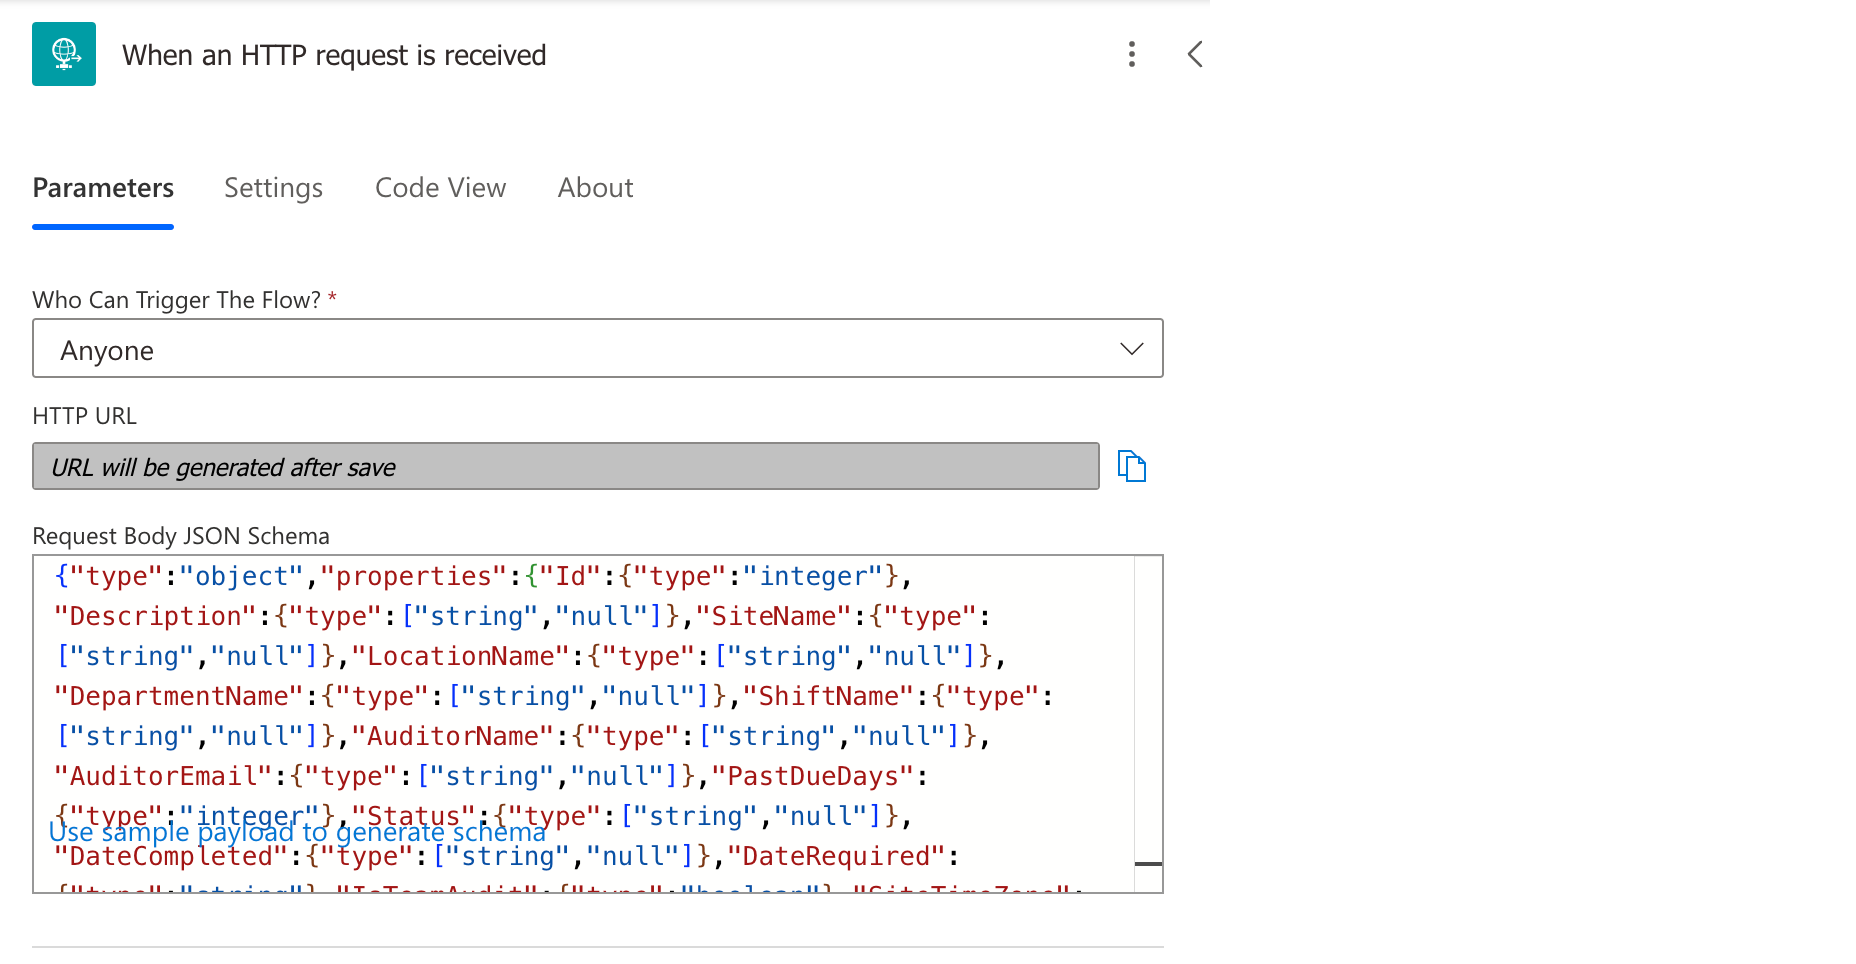Screen dimensions: 1856x964
Task: Go to the Code View tab
Action: point(440,188)
